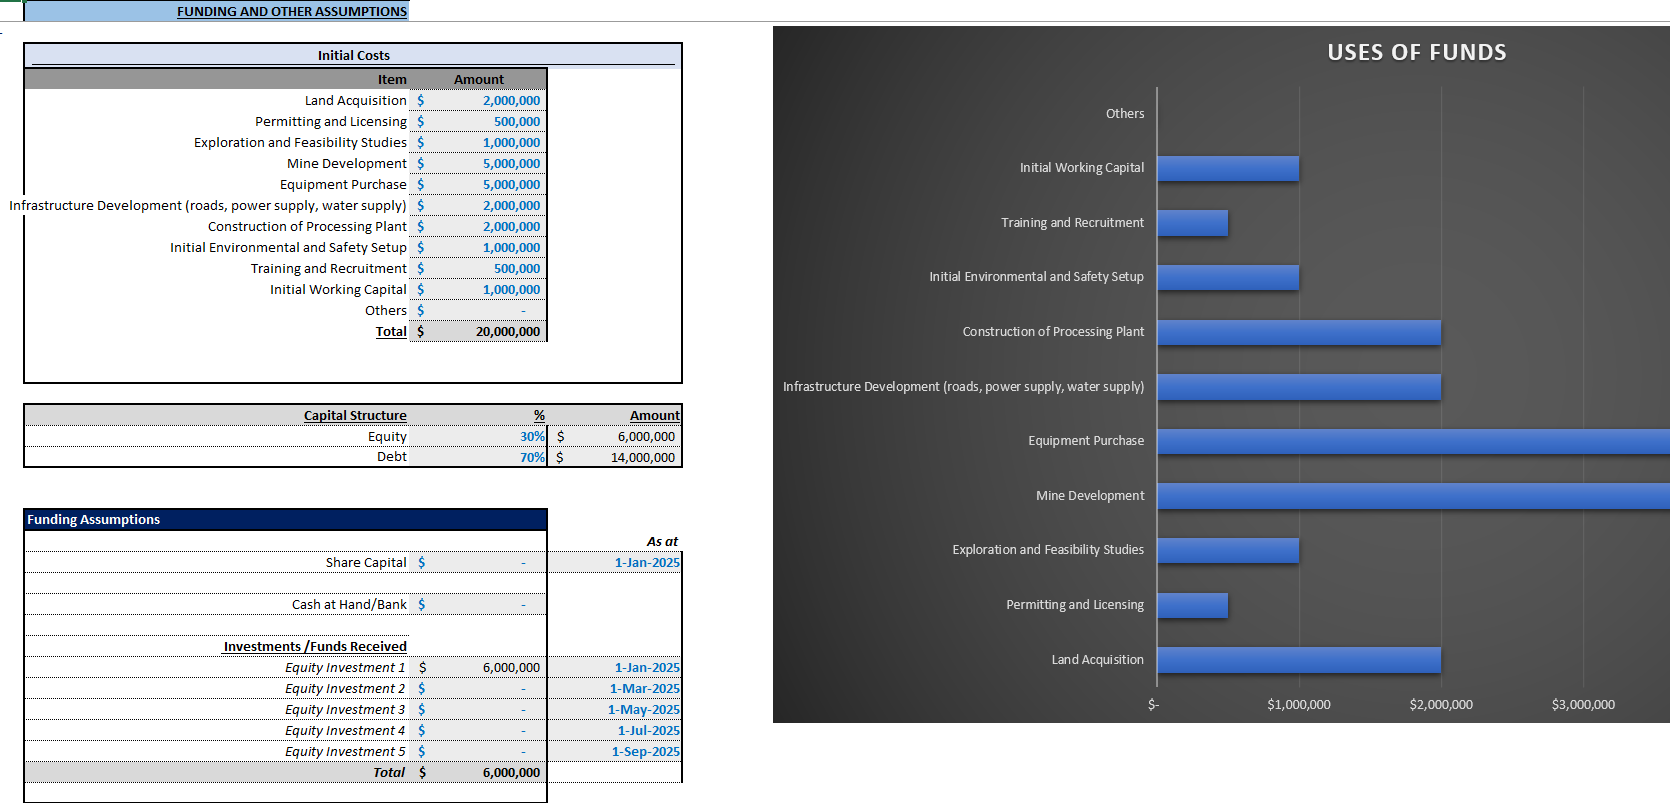Click the Equipment Purchase bar in chart
The height and width of the screenshot is (803, 1670).
[x=1413, y=441]
